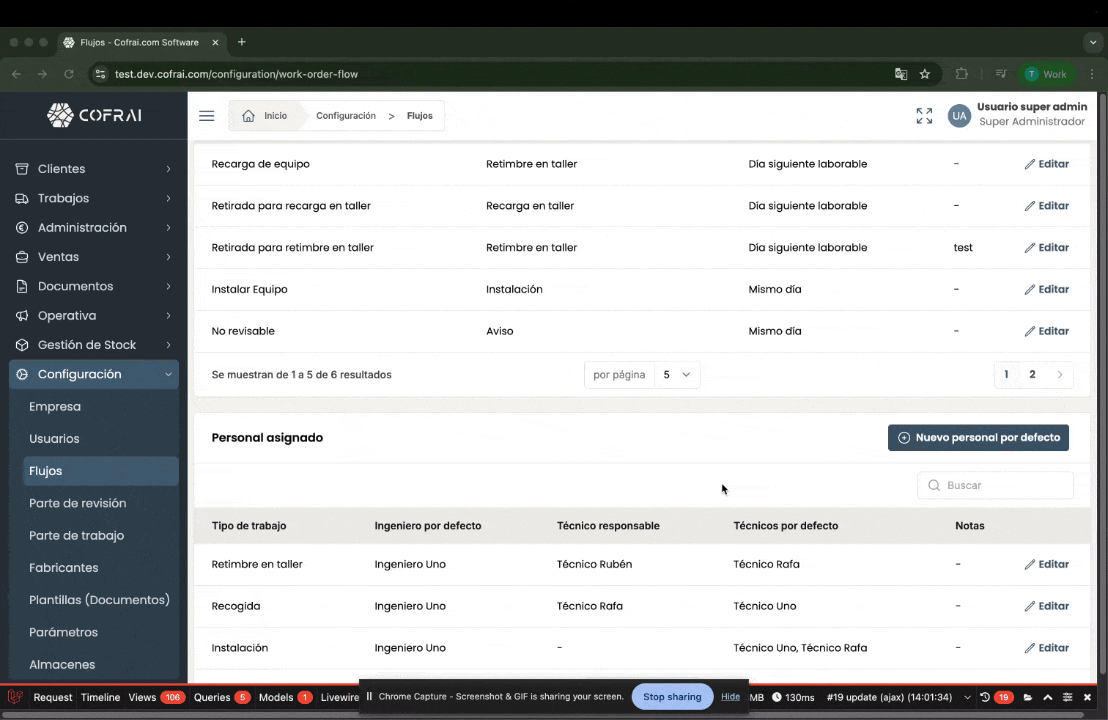Edit the Instalar Equipo flow row
The width and height of the screenshot is (1108, 720).
(x=1046, y=289)
